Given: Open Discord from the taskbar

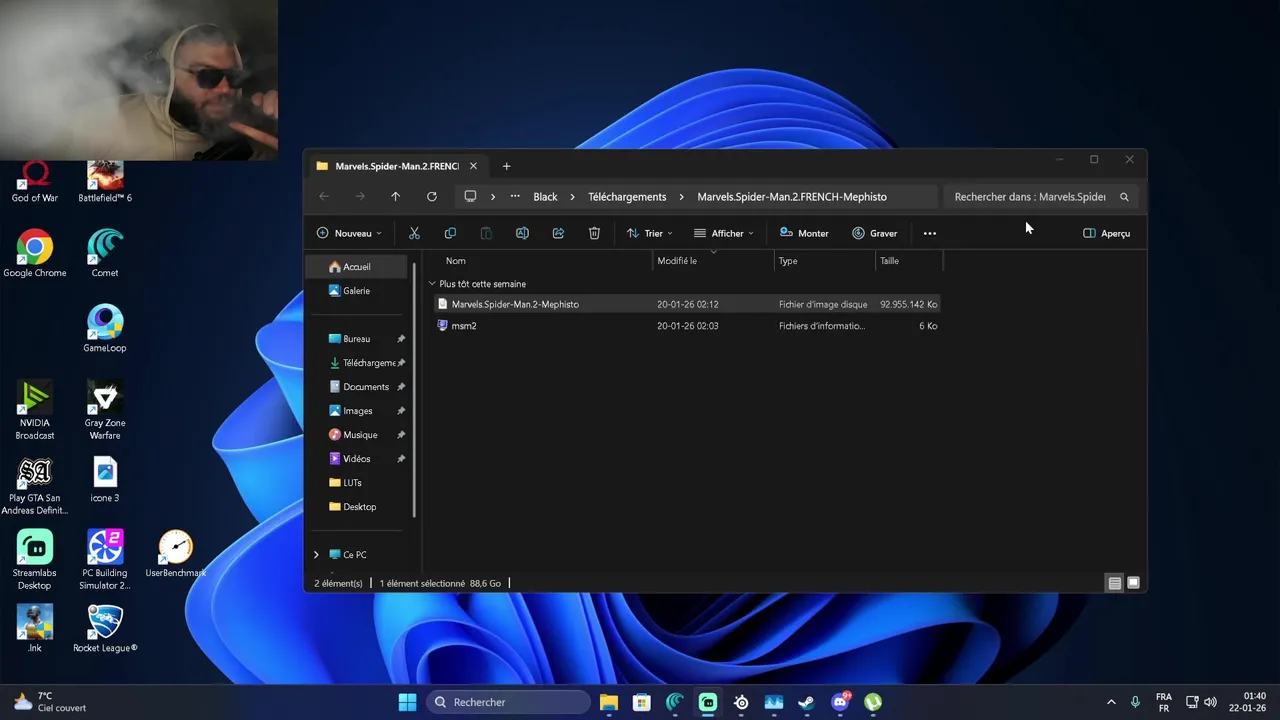Looking at the screenshot, I should [x=840, y=702].
